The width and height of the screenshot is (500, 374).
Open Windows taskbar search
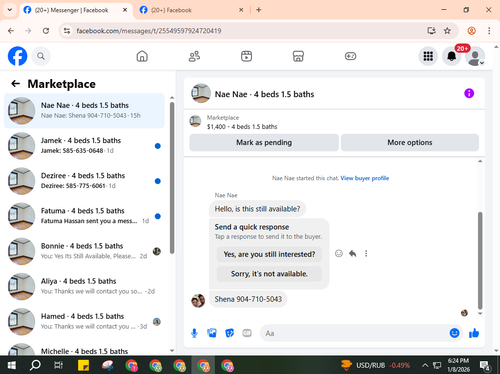pos(35,365)
